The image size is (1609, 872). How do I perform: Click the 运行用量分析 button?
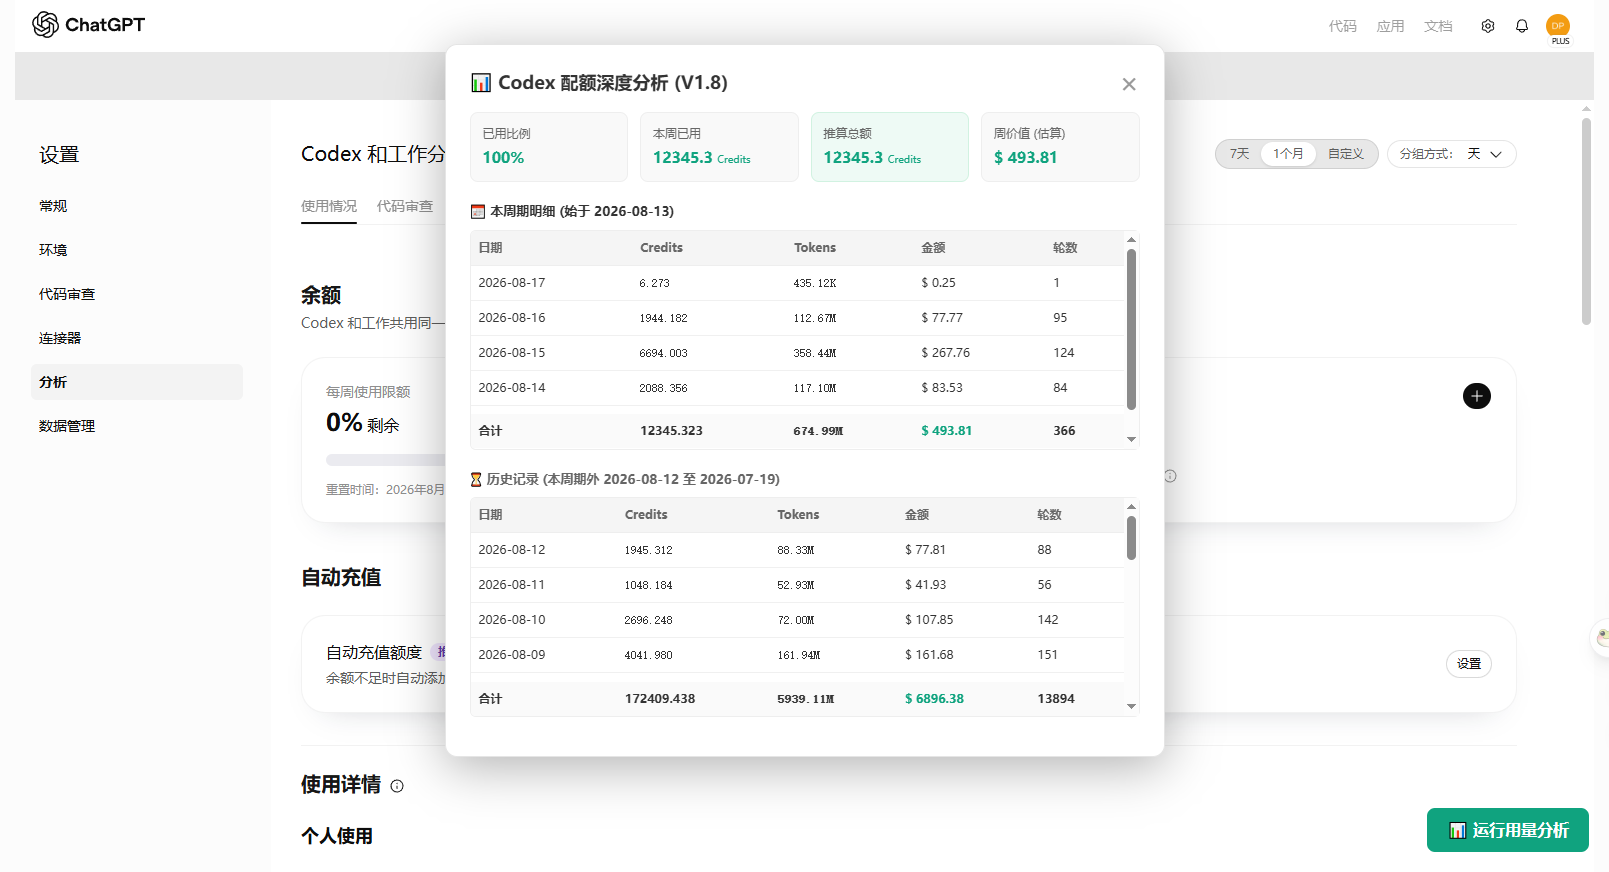(1508, 830)
